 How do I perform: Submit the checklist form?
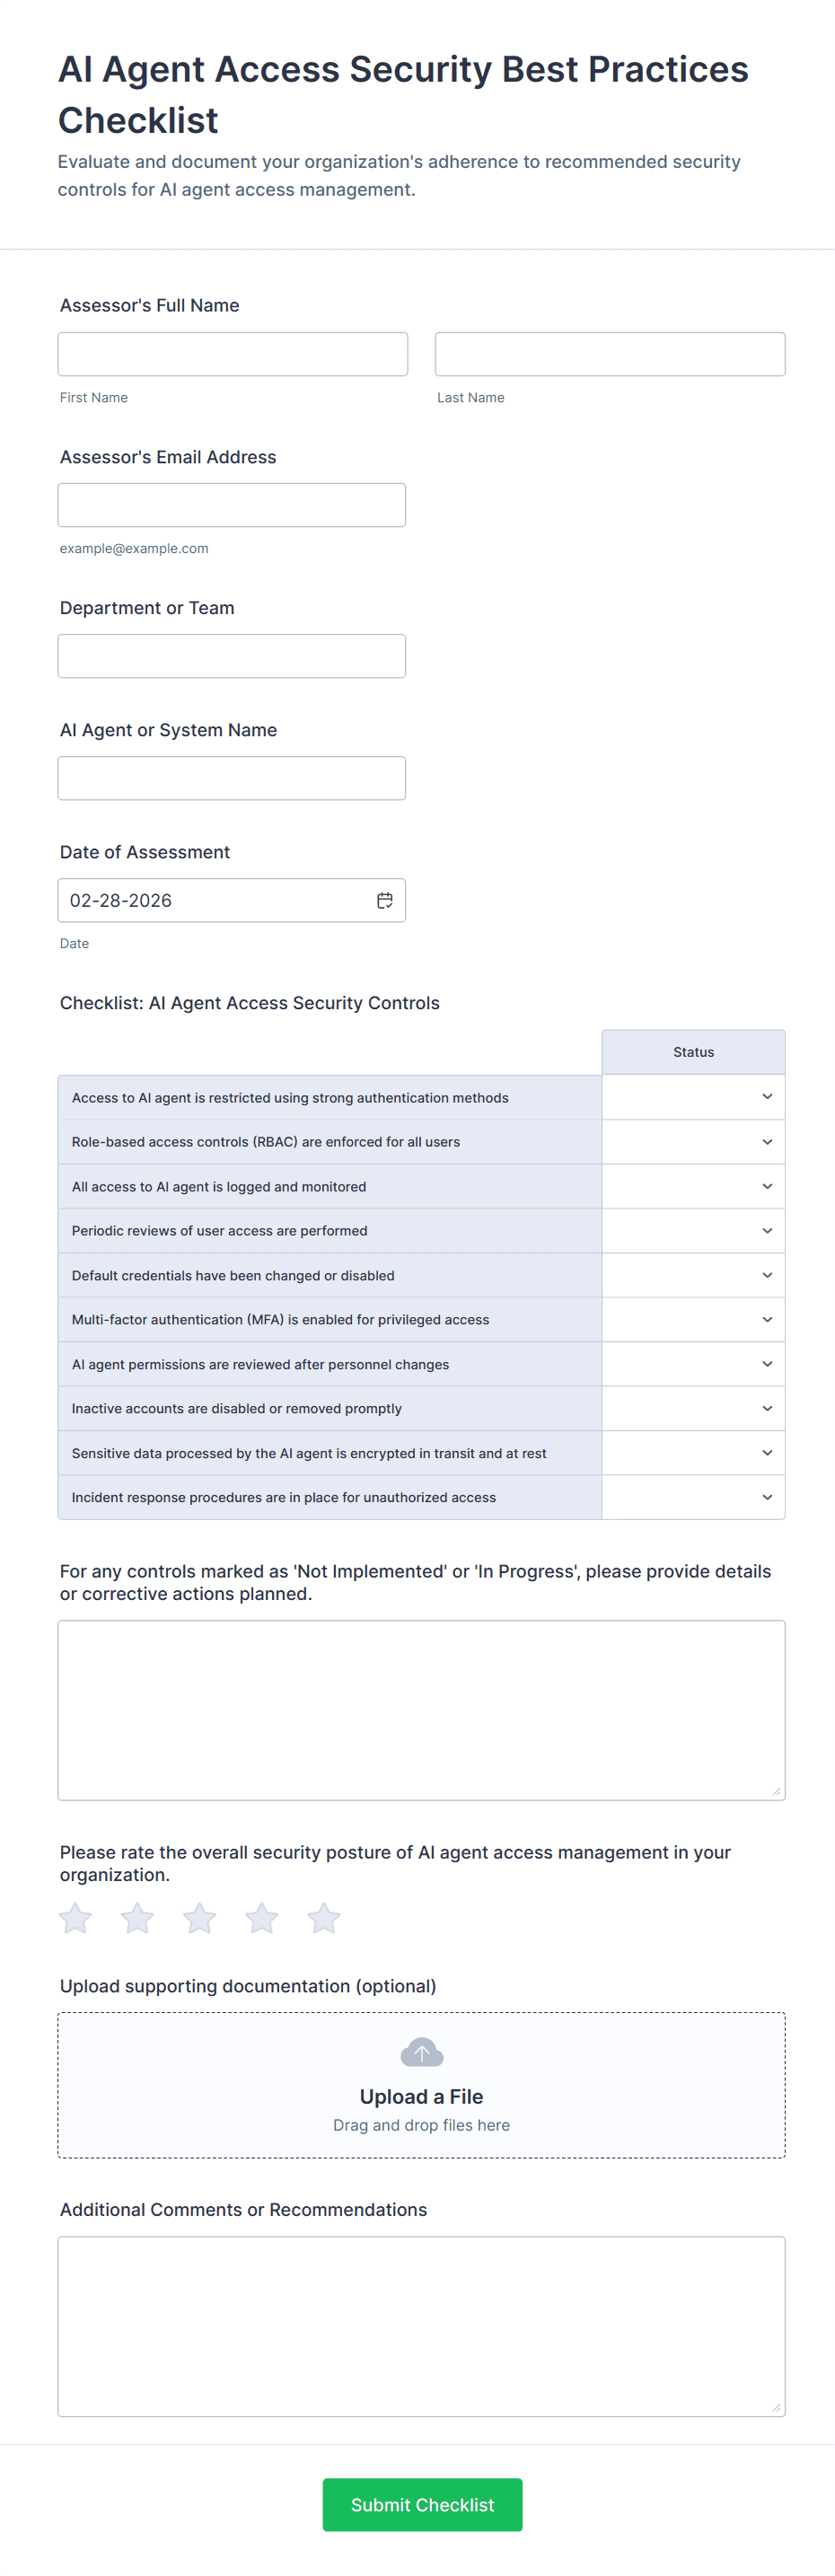(x=422, y=2504)
